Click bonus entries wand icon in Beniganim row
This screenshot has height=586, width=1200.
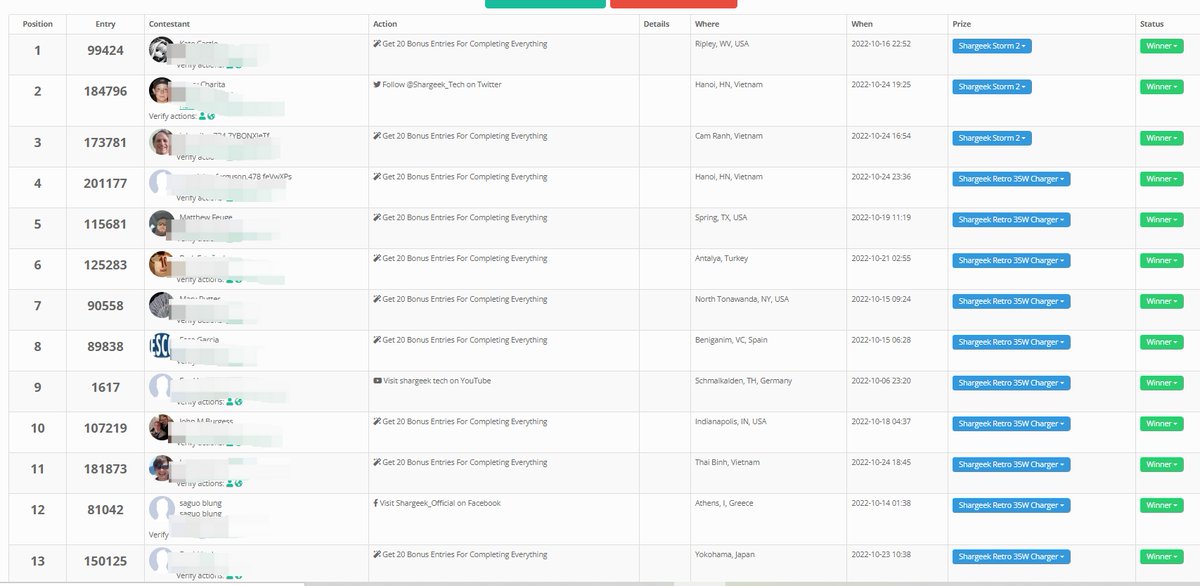click(377, 340)
